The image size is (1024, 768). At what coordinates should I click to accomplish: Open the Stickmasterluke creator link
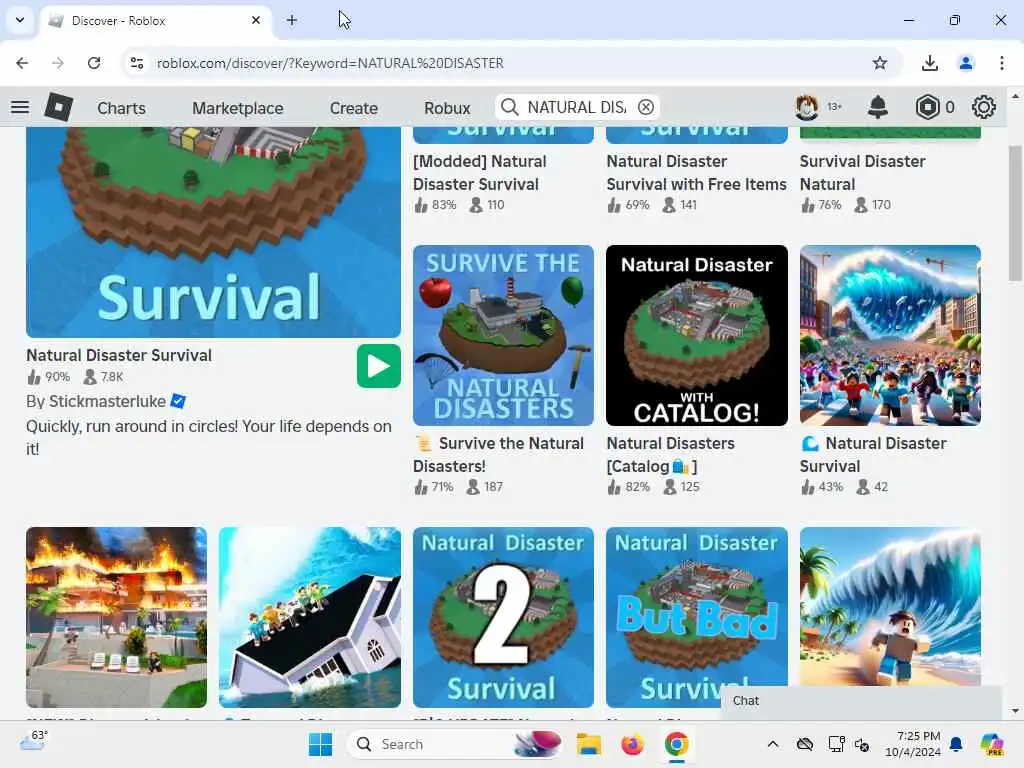(107, 401)
